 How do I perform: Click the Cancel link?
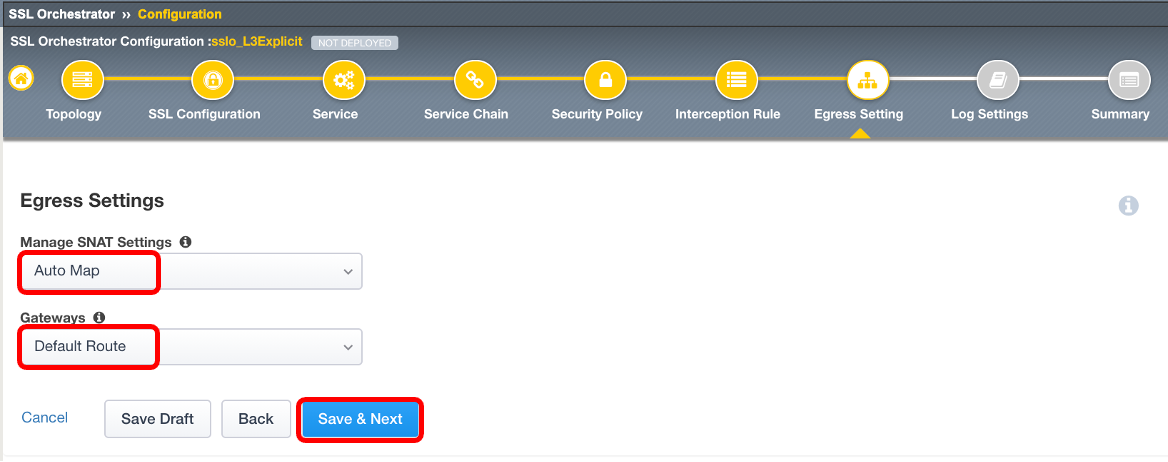(x=45, y=417)
